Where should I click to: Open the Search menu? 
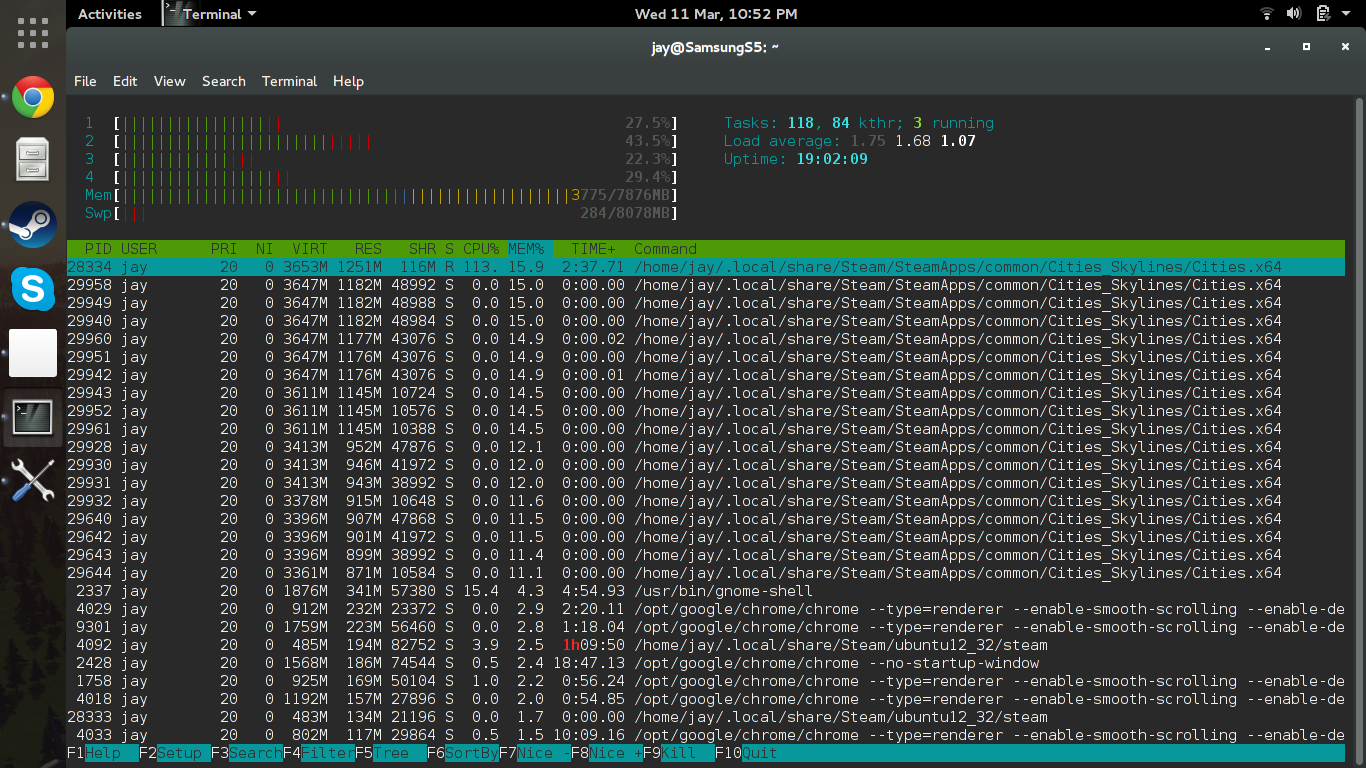click(x=223, y=81)
